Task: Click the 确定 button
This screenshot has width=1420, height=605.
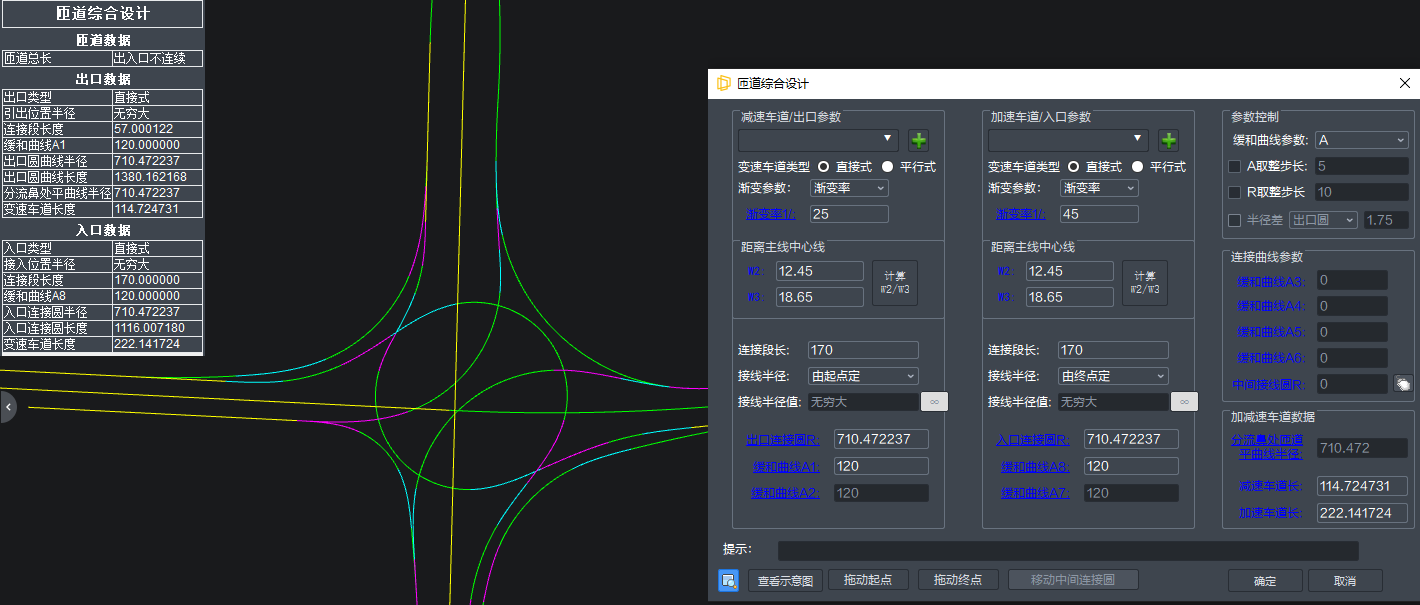Action: pos(1265,581)
